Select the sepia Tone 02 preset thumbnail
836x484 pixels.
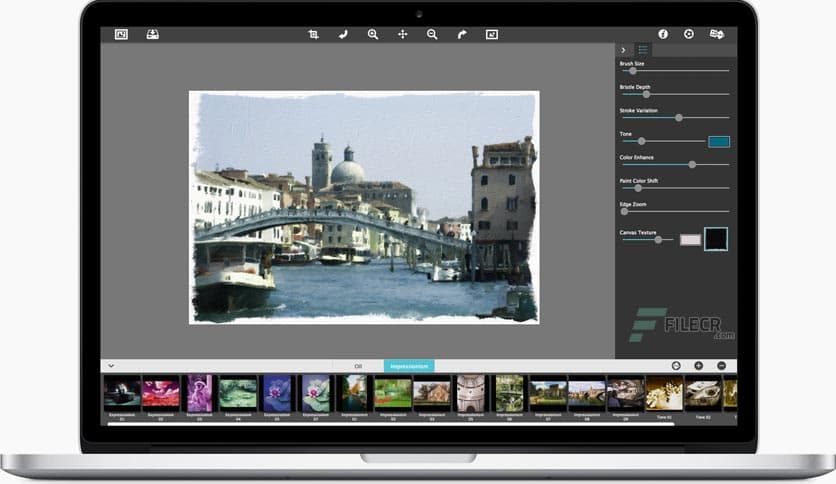click(703, 393)
